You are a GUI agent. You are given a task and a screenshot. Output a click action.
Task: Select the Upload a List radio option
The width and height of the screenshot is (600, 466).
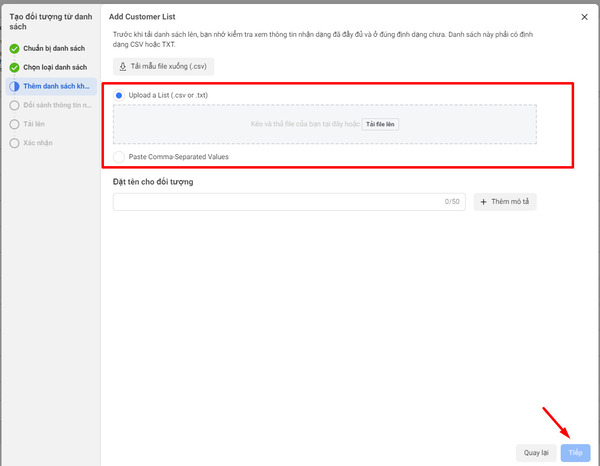tap(120, 95)
